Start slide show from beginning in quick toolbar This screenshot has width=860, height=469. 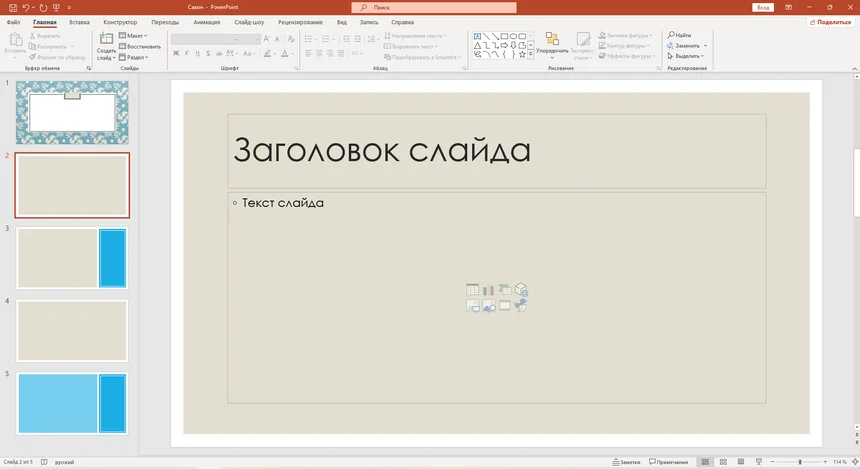click(x=56, y=8)
